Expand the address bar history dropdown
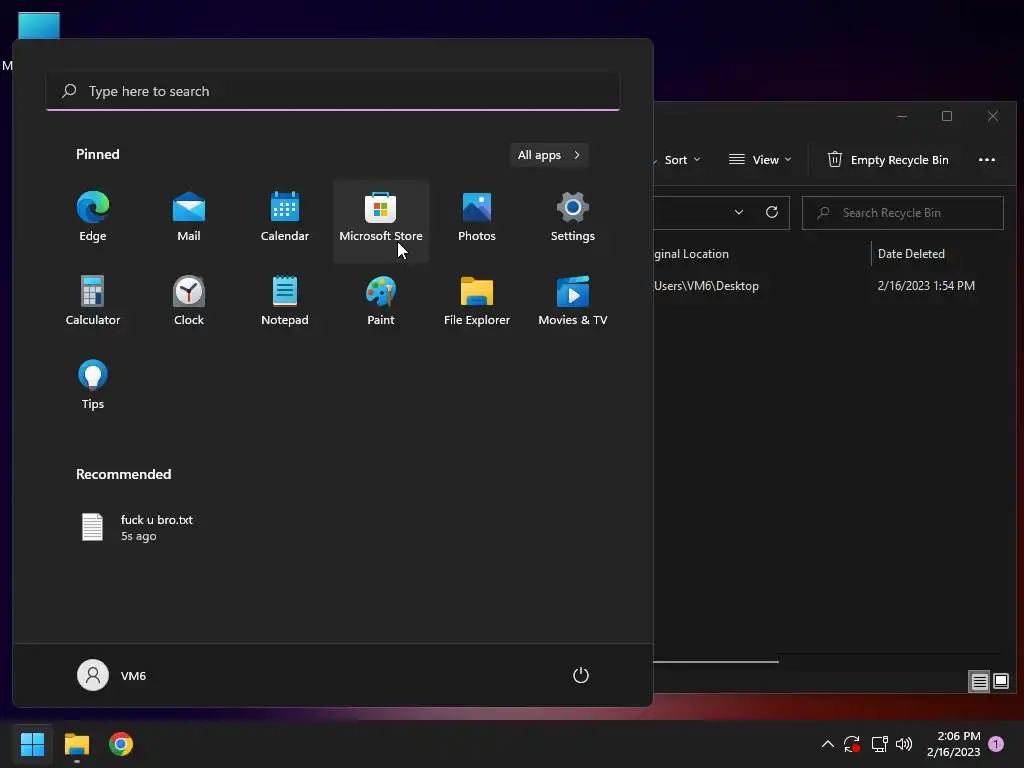This screenshot has height=768, width=1024. (739, 213)
